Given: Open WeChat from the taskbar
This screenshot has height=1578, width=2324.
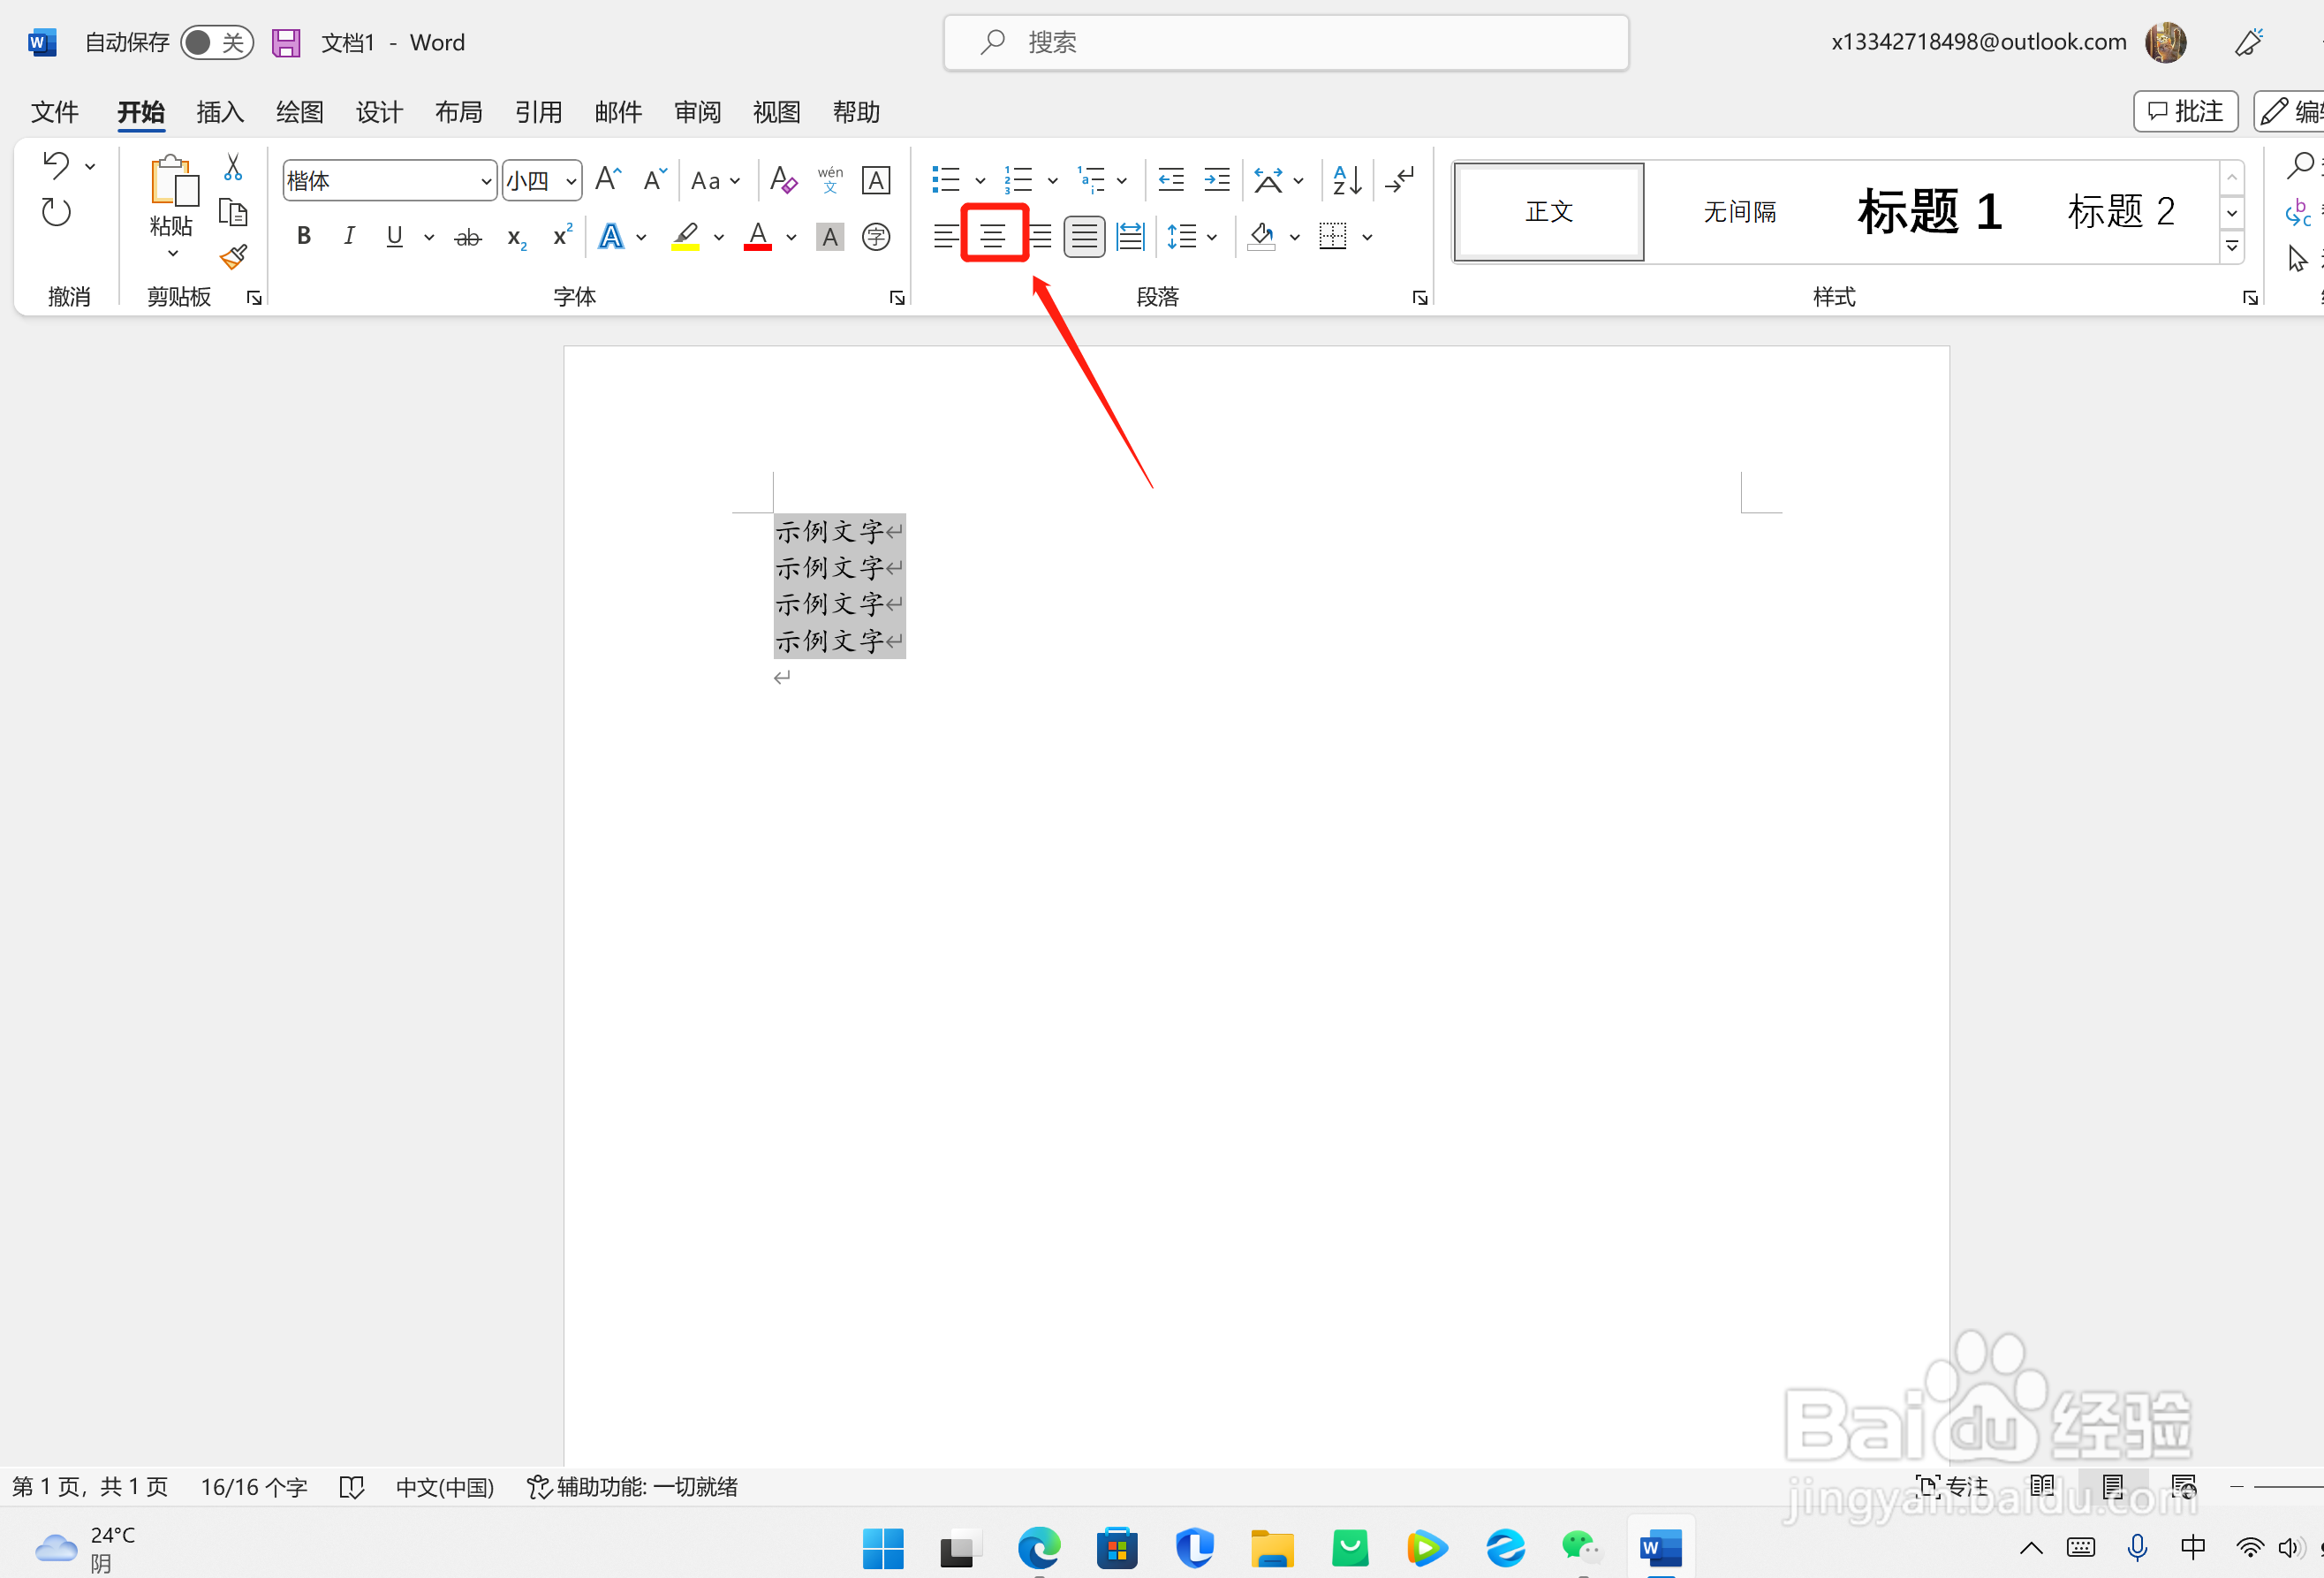Looking at the screenshot, I should coord(1582,1549).
